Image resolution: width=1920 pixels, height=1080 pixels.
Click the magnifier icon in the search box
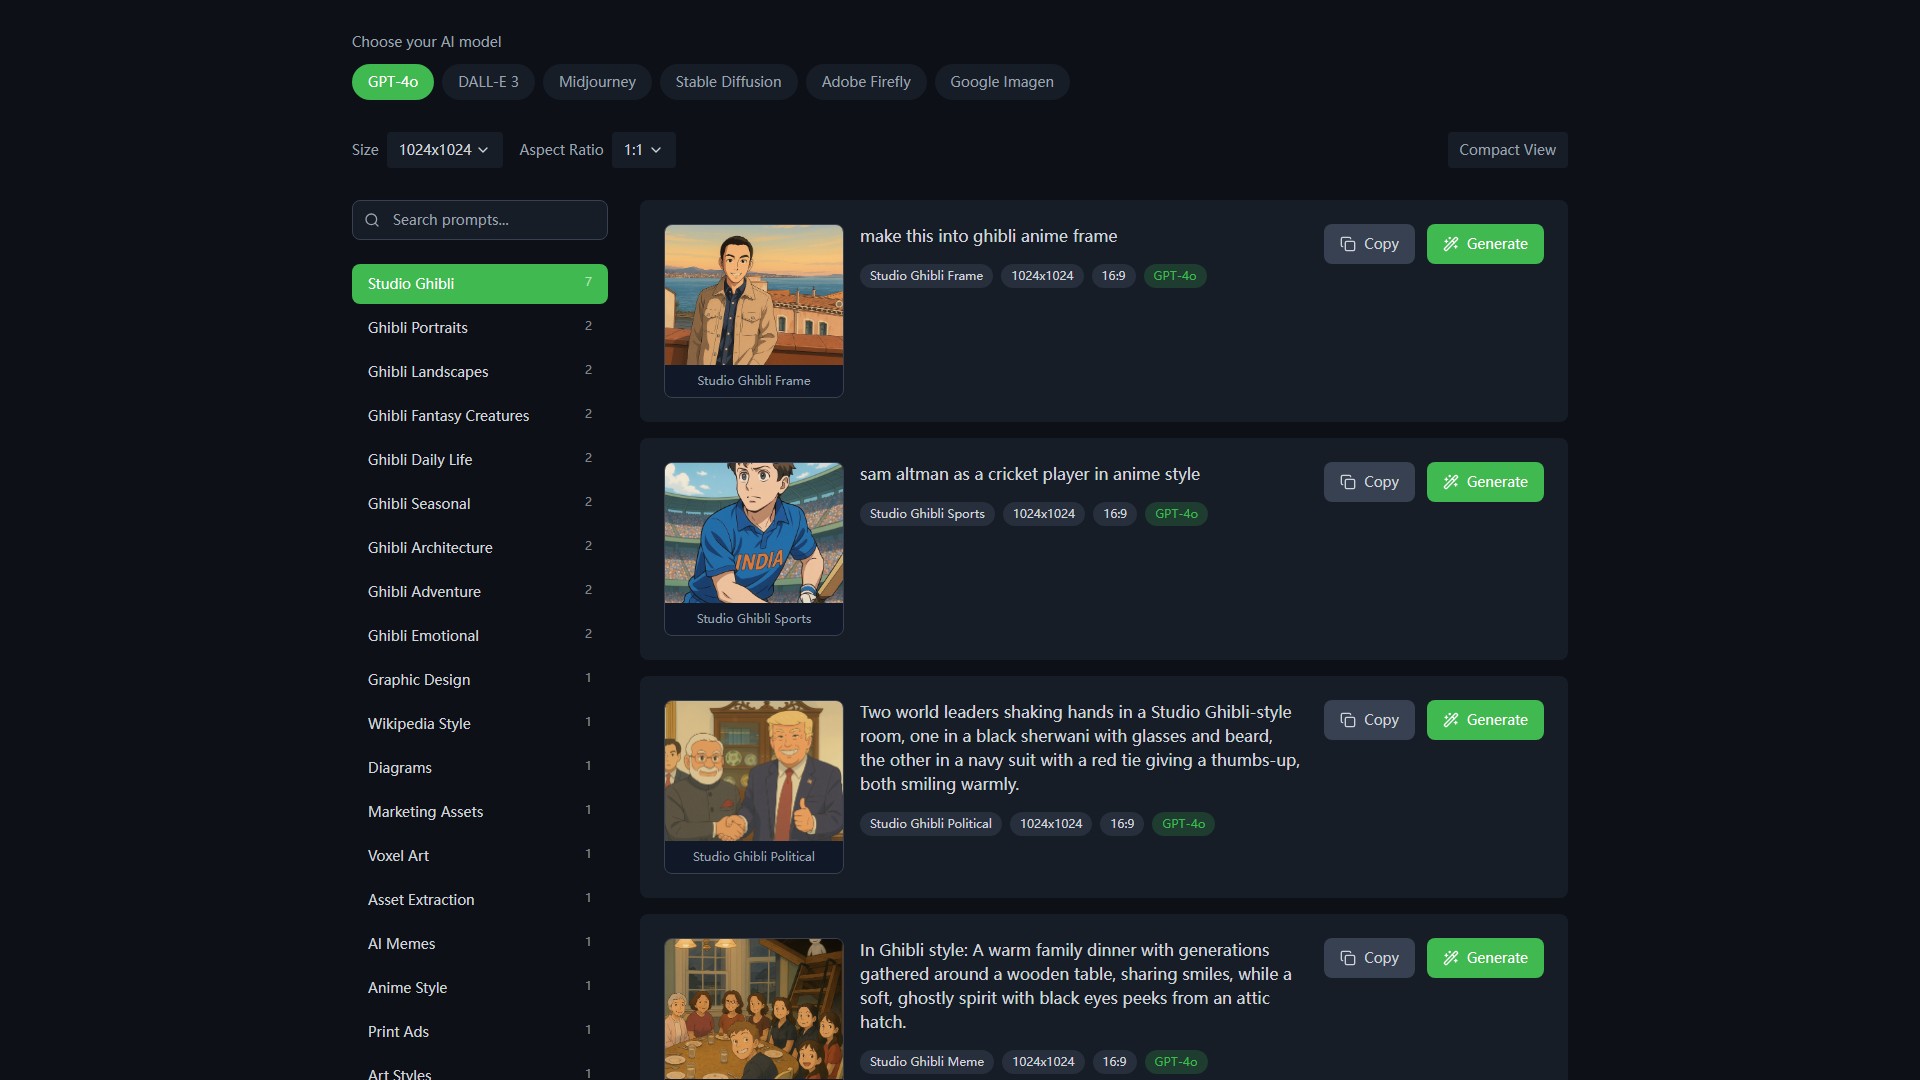click(372, 220)
